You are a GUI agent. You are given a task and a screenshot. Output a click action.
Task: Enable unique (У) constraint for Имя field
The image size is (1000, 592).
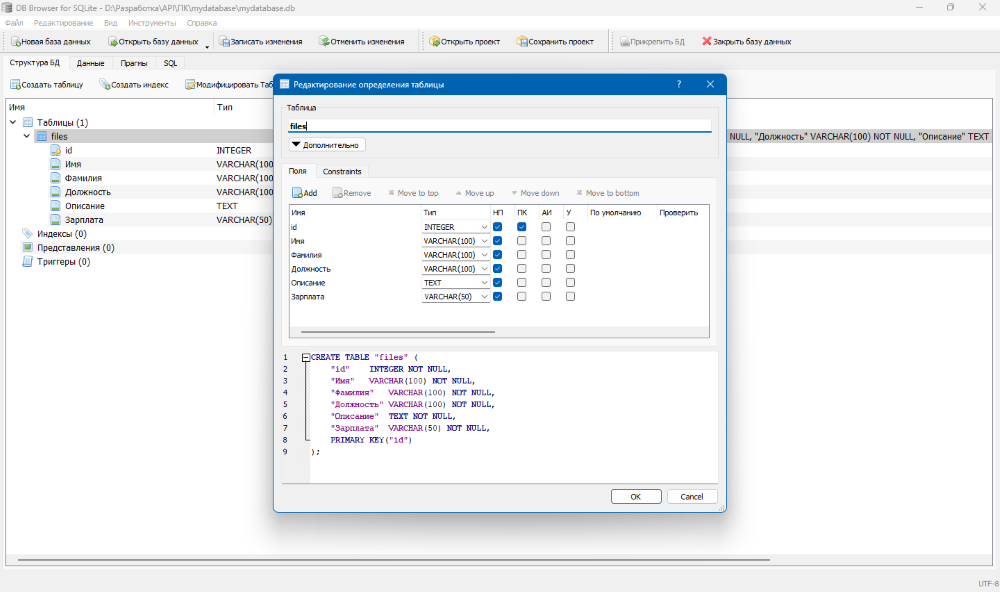click(570, 240)
